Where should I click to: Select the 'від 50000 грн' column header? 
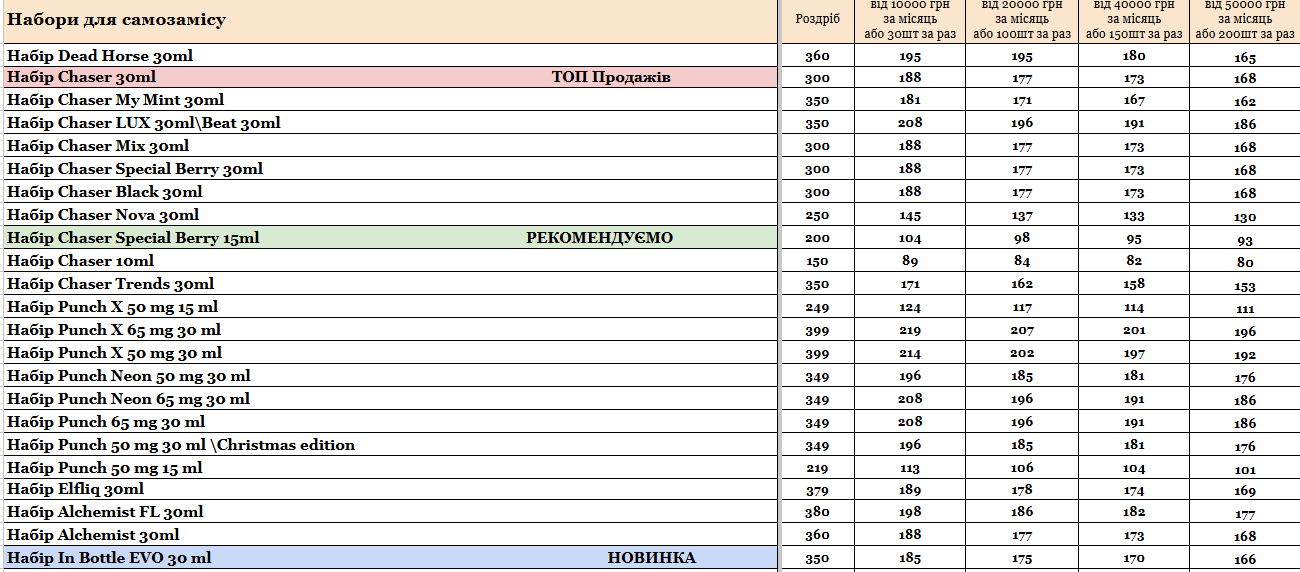coord(1245,21)
